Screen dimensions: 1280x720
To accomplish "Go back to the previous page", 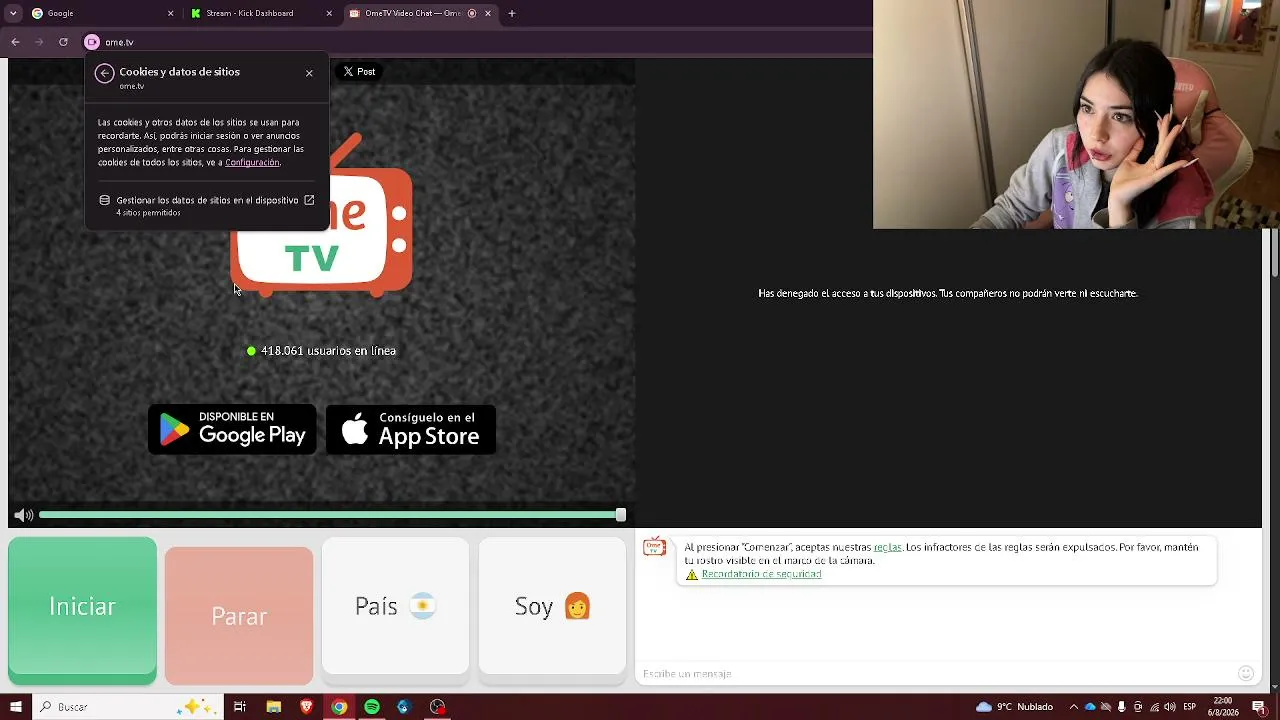I will click(x=15, y=42).
